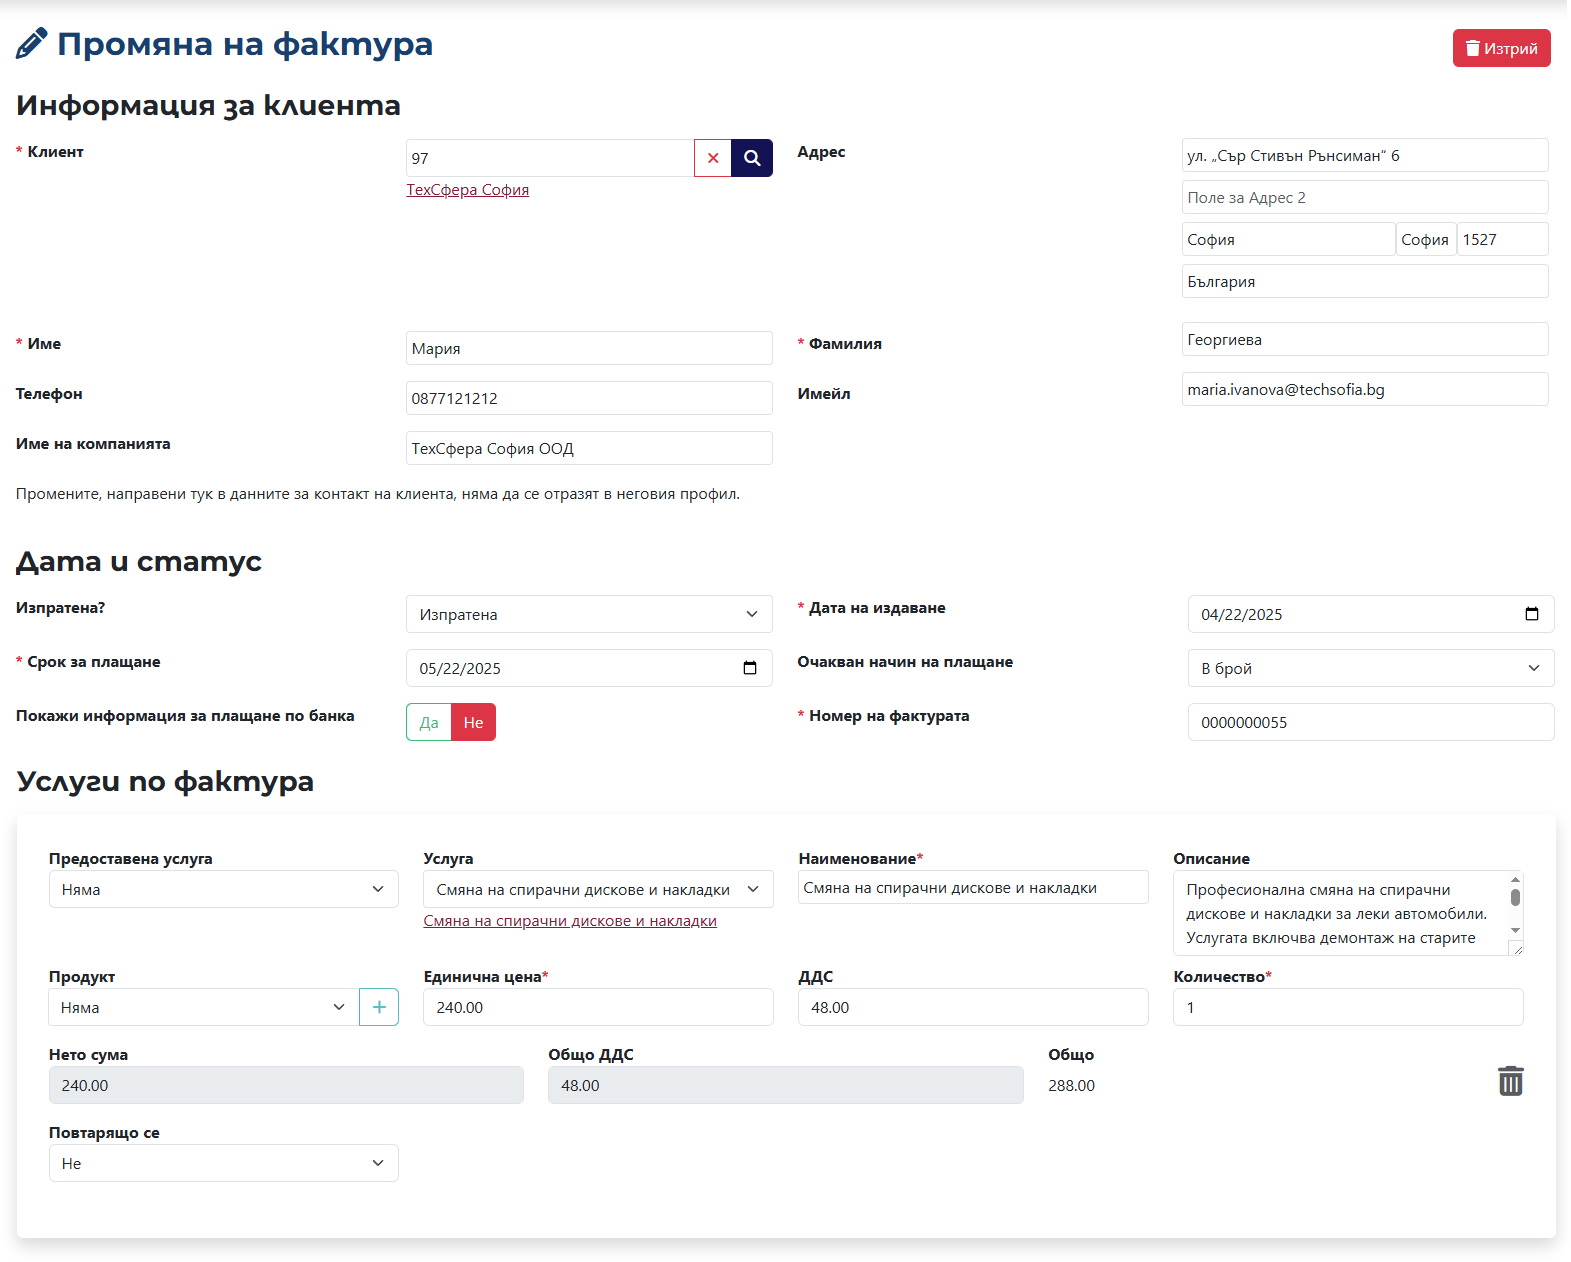Click the total value 288.00
Viewport: 1571px width, 1262px height.
(1071, 1085)
